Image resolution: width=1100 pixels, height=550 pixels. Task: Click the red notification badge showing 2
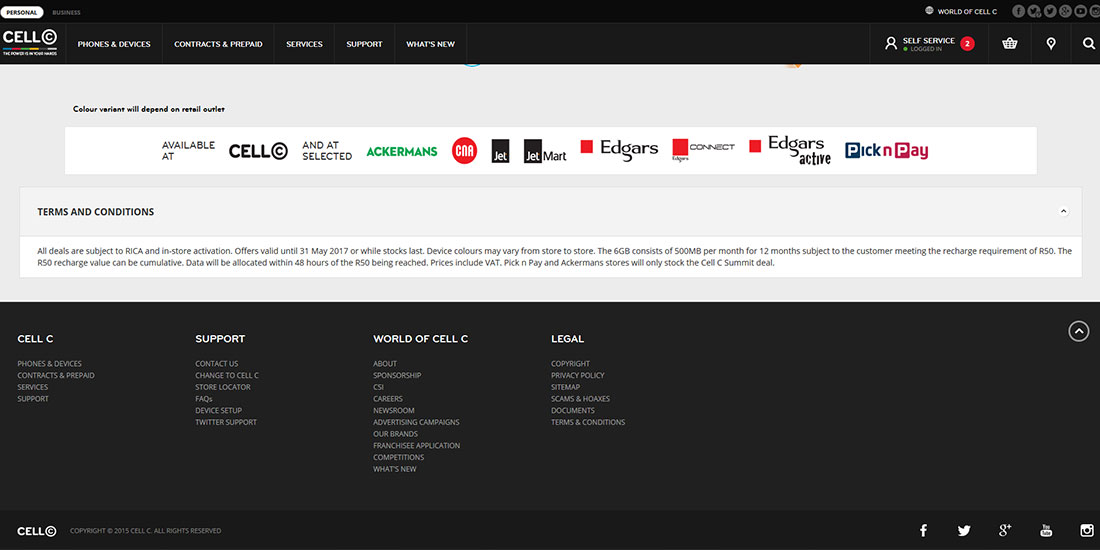point(967,43)
